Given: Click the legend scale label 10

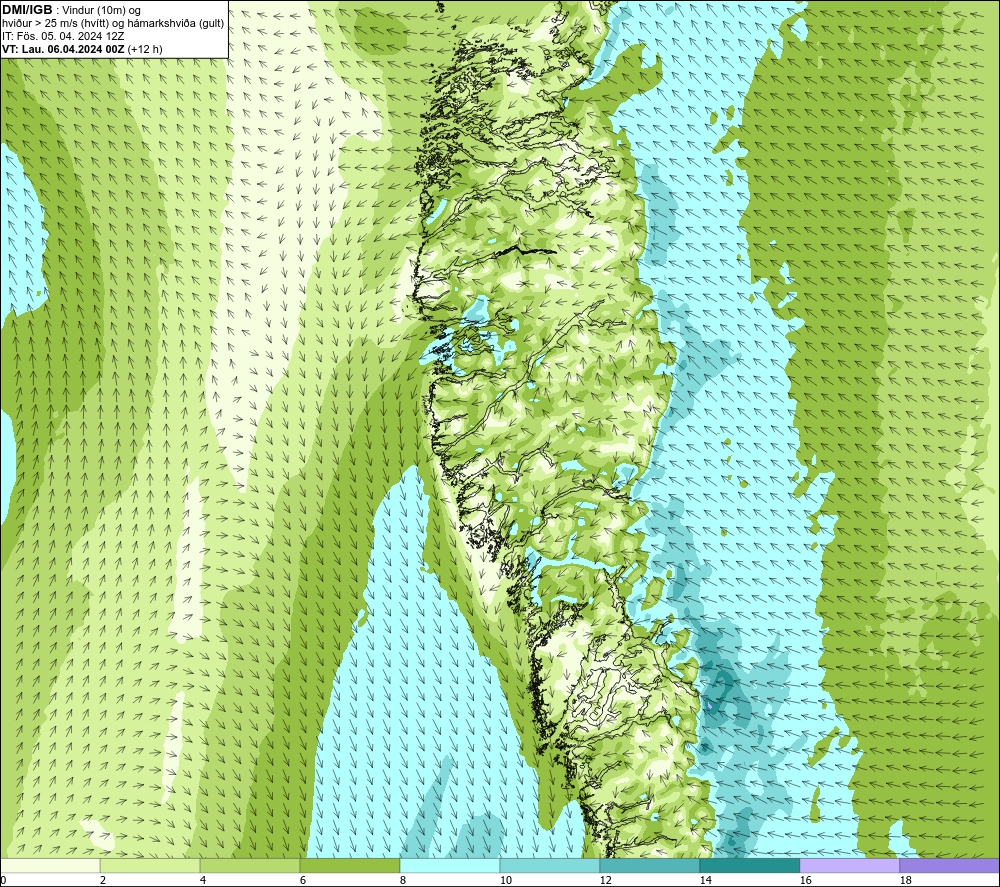Looking at the screenshot, I should coord(505,881).
